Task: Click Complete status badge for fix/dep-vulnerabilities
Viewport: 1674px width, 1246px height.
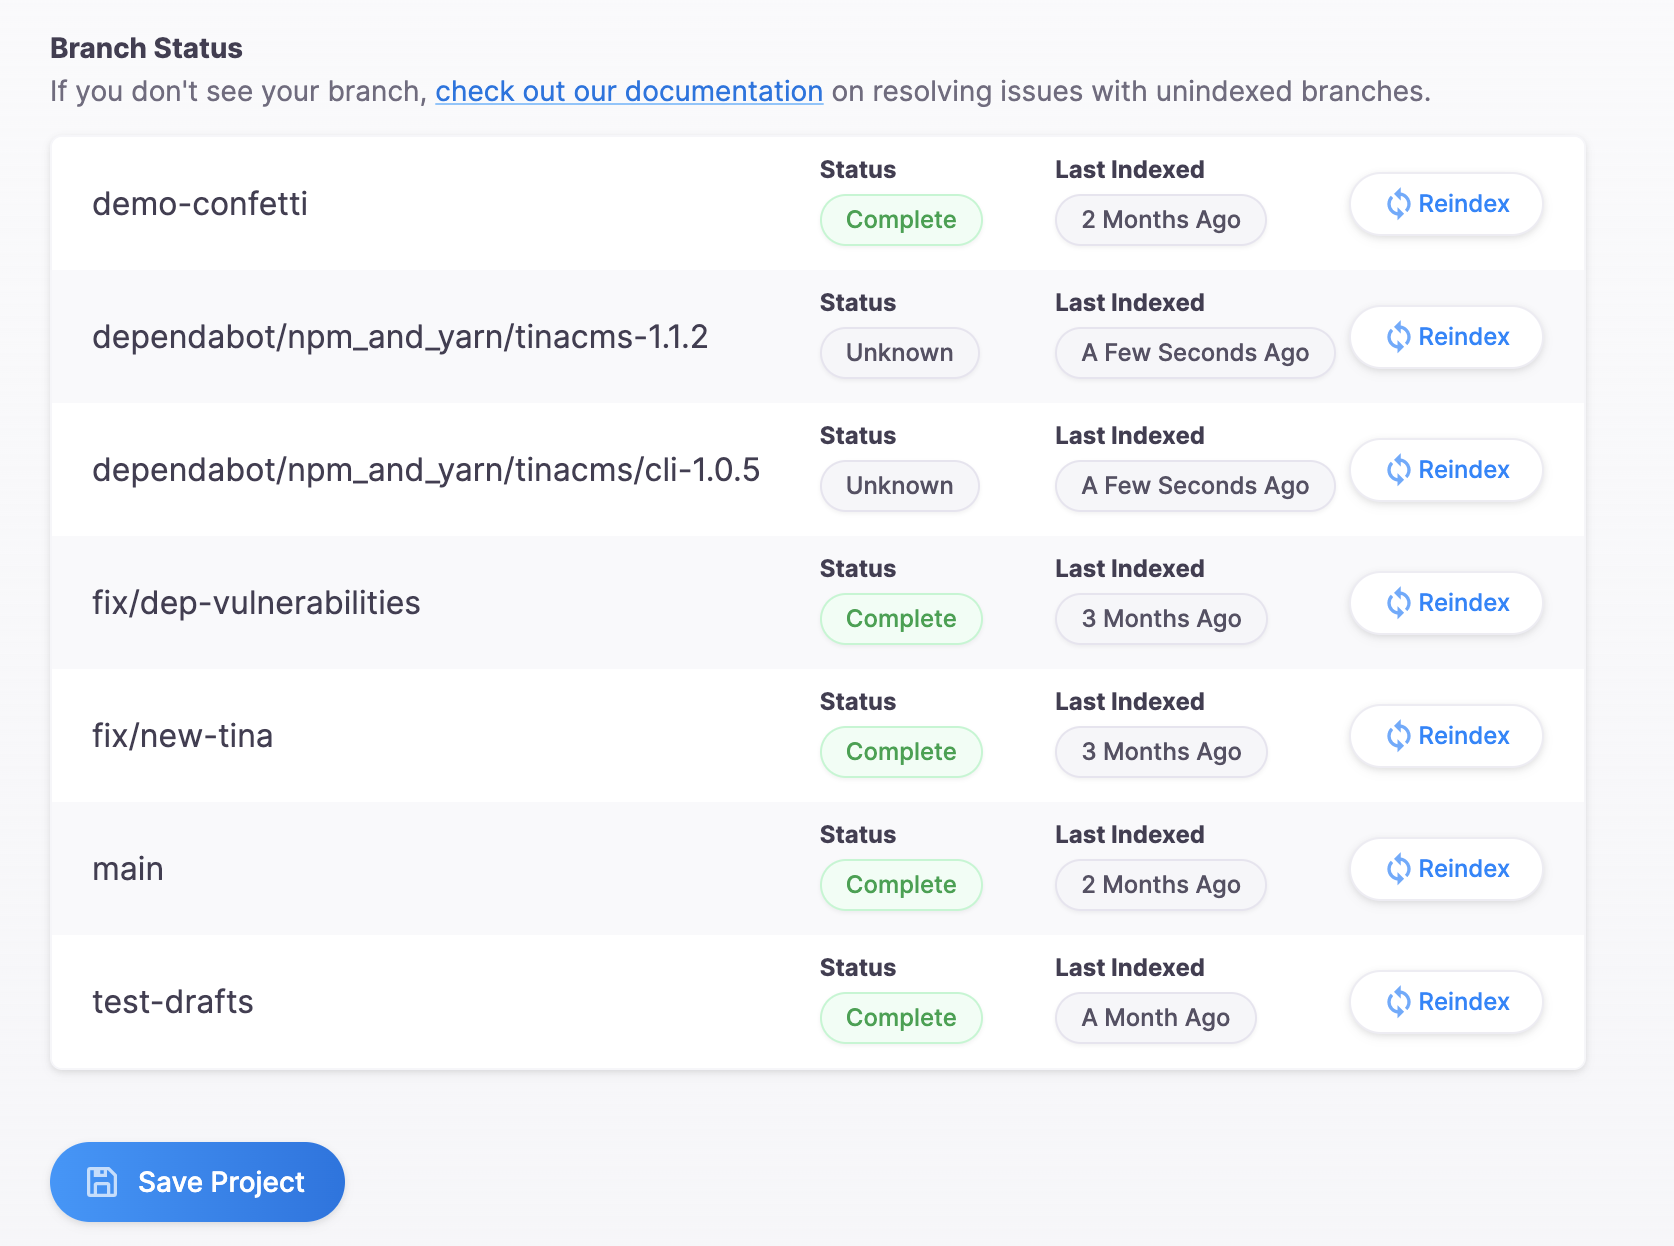Action: pyautogui.click(x=901, y=619)
